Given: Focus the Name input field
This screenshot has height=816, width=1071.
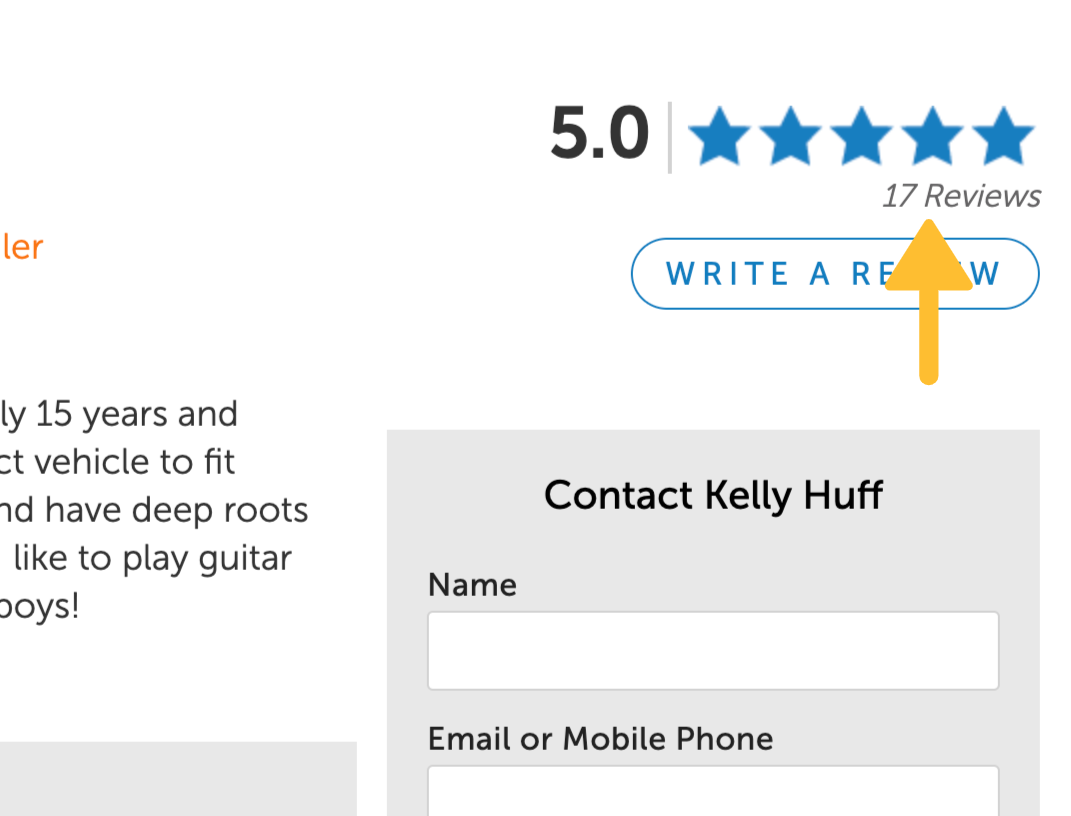Looking at the screenshot, I should (713, 651).
